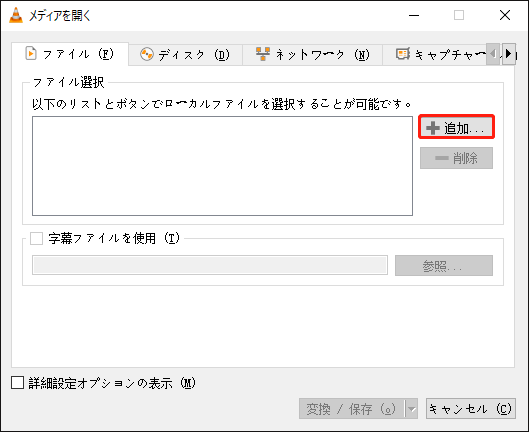This screenshot has width=529, height=432.
Task: Switch to the ディスク (D) tab
Action: (x=185, y=55)
